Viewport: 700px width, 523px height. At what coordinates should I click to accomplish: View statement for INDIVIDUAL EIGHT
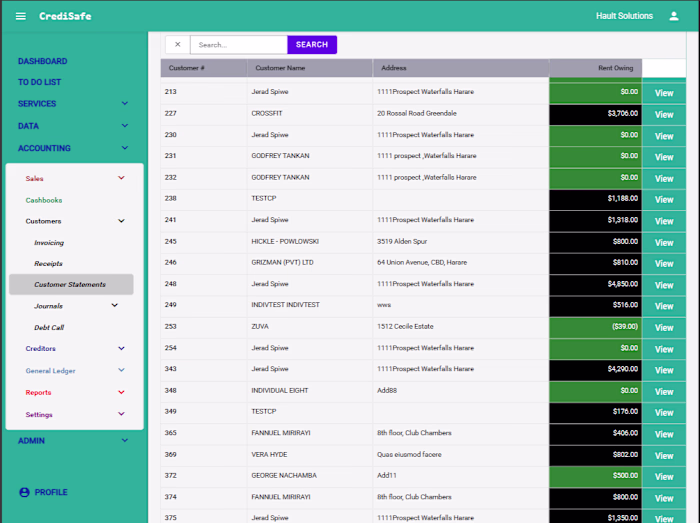coord(664,392)
